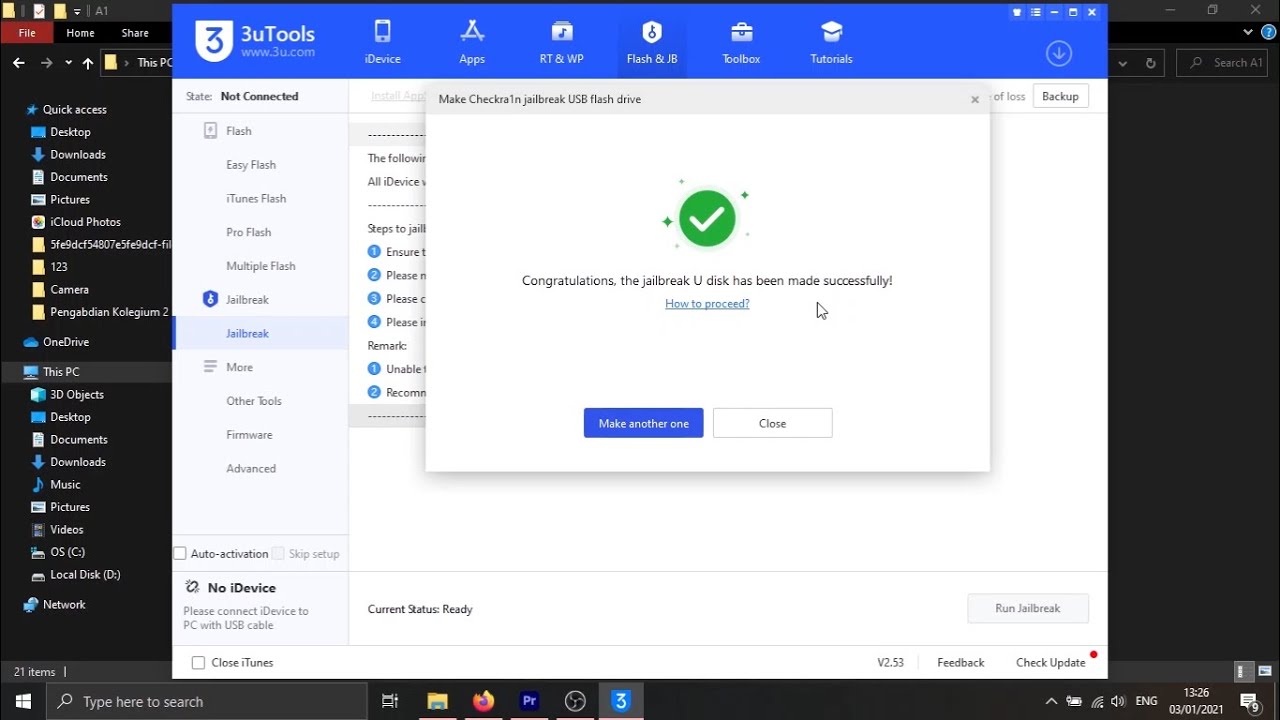This screenshot has height=720, width=1280.
Task: Toggle the Auto-activation checkbox
Action: (x=180, y=554)
